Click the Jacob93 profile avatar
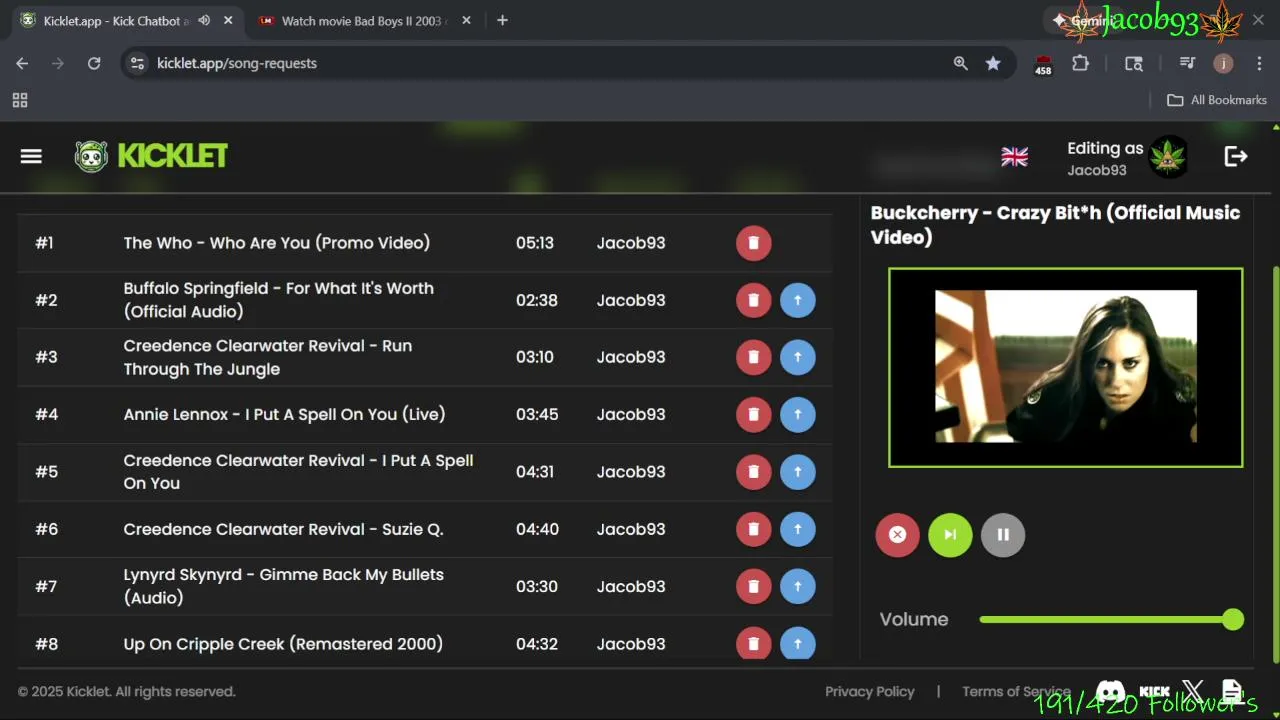This screenshot has height=720, width=1280. tap(1168, 157)
